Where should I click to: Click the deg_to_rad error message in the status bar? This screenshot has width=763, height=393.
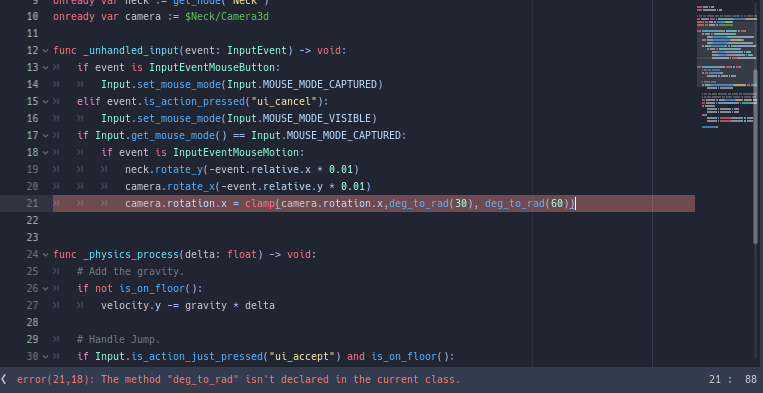pyautogui.click(x=238, y=379)
